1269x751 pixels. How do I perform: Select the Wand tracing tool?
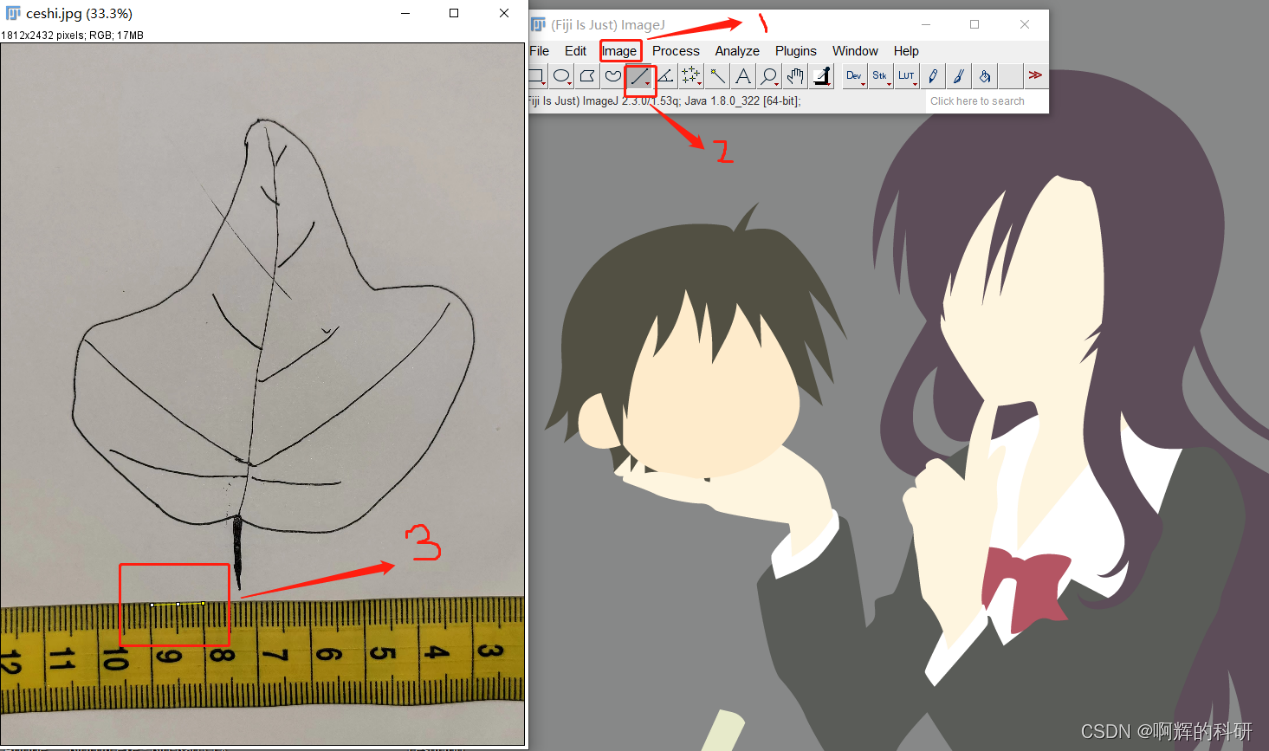[718, 76]
